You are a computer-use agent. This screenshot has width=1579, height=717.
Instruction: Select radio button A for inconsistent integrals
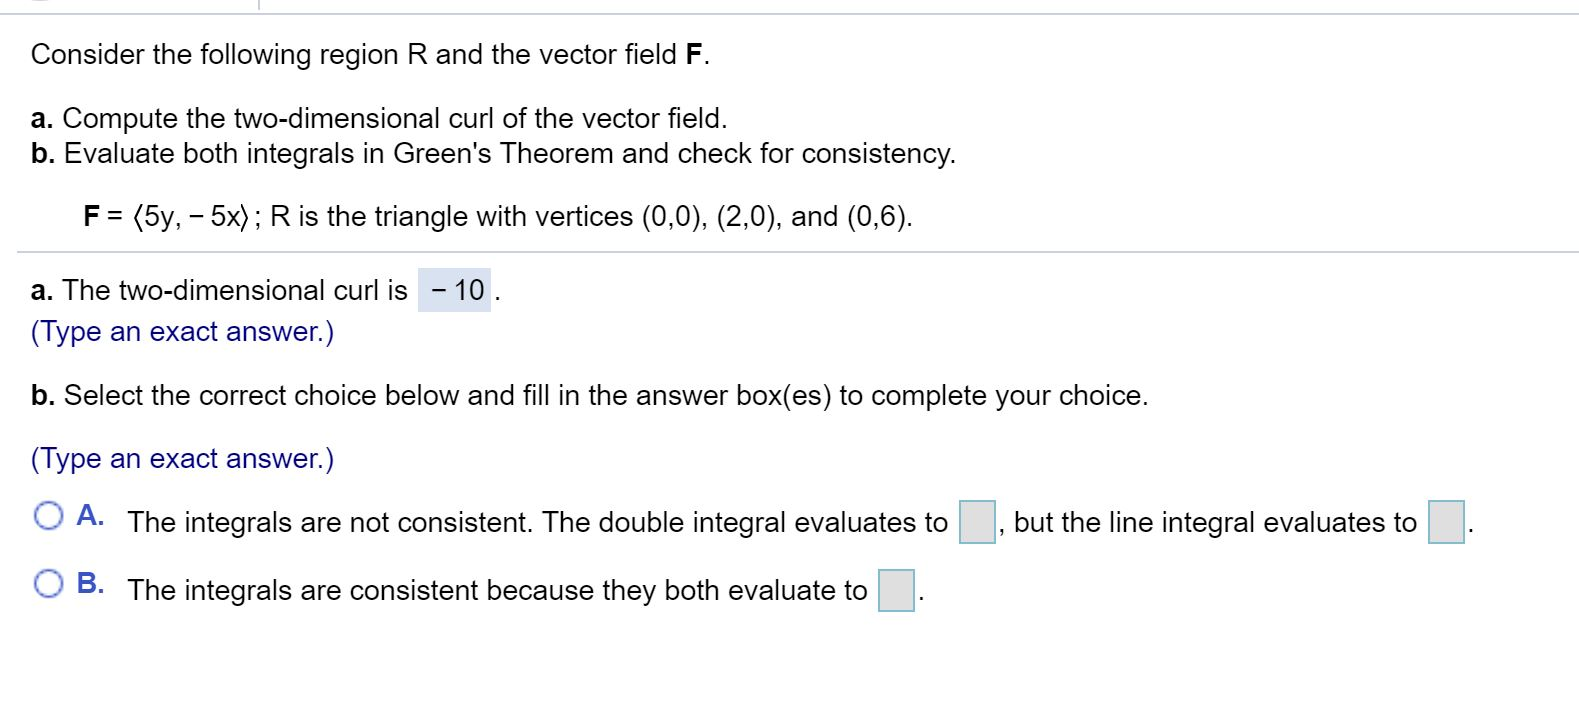[47, 515]
